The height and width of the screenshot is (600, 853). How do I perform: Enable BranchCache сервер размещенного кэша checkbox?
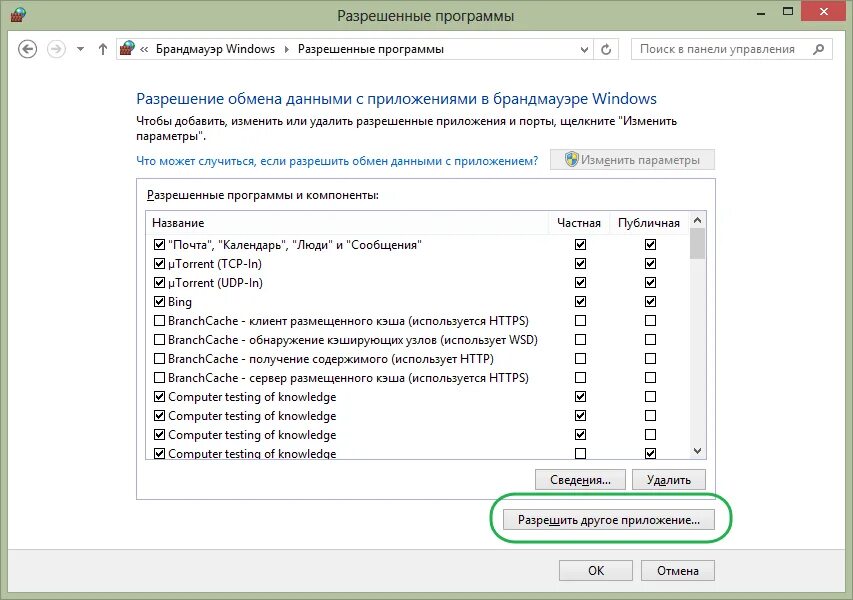point(159,378)
